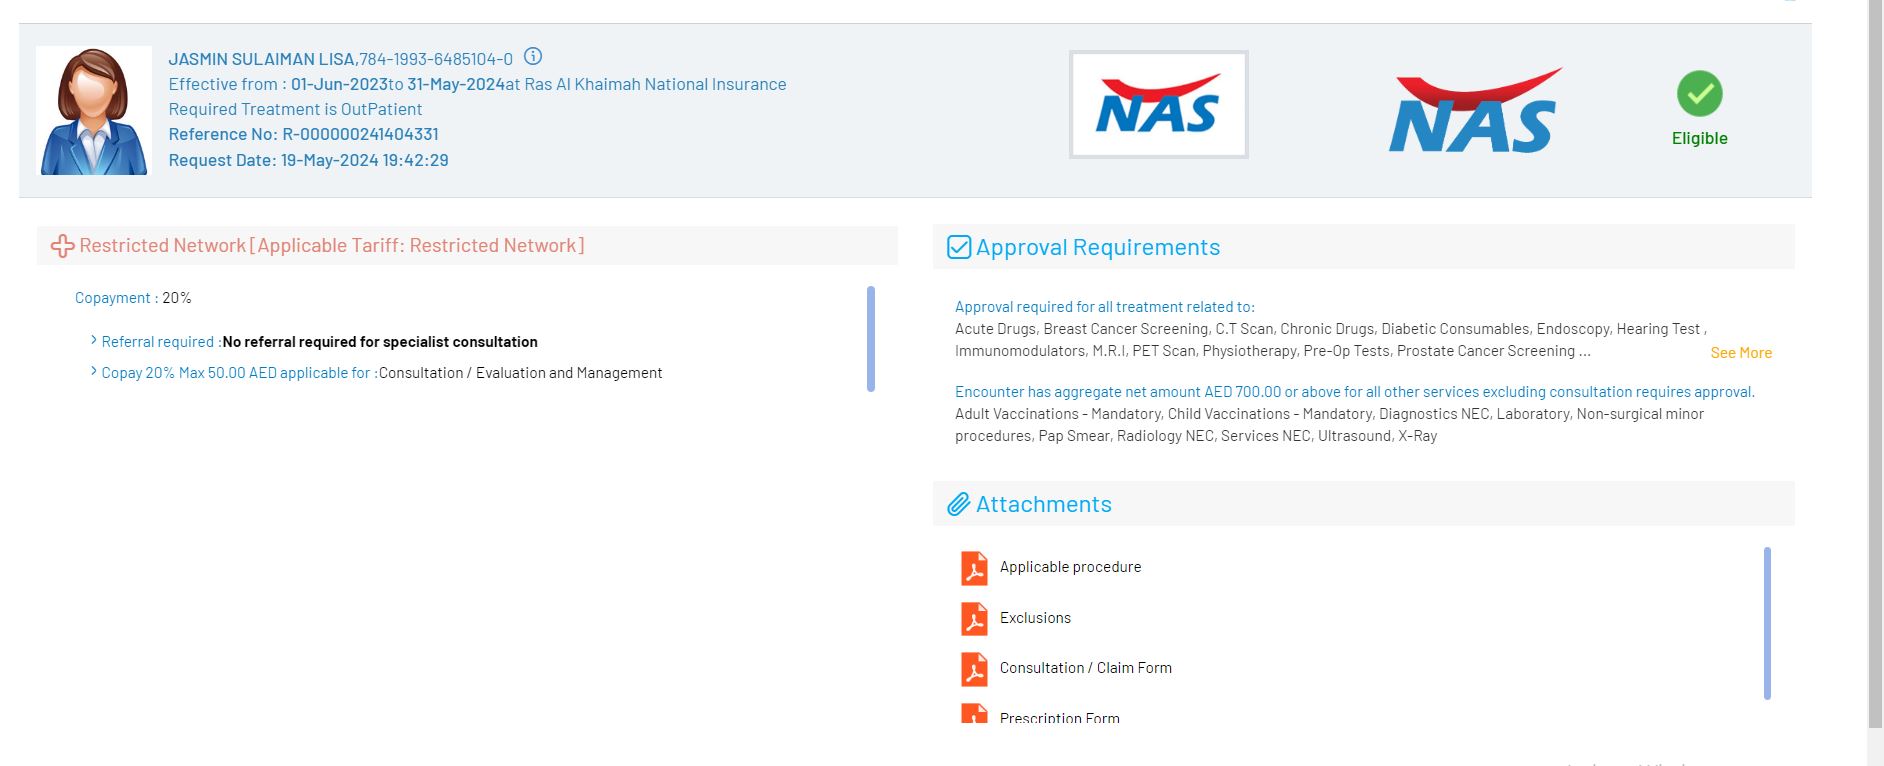Click the Approval Requirements heading text

point(1098,247)
